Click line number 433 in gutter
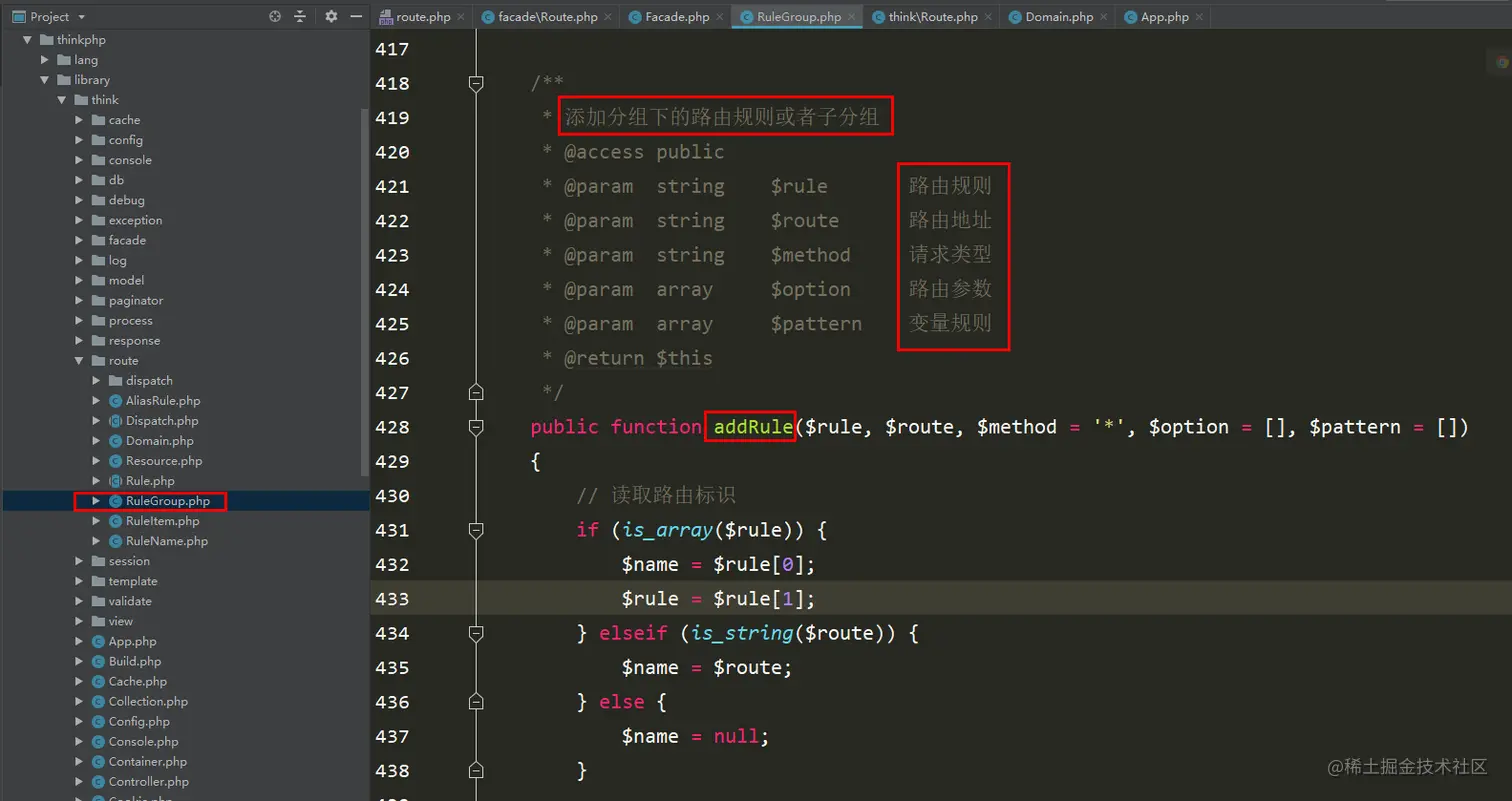1512x801 pixels. click(392, 599)
